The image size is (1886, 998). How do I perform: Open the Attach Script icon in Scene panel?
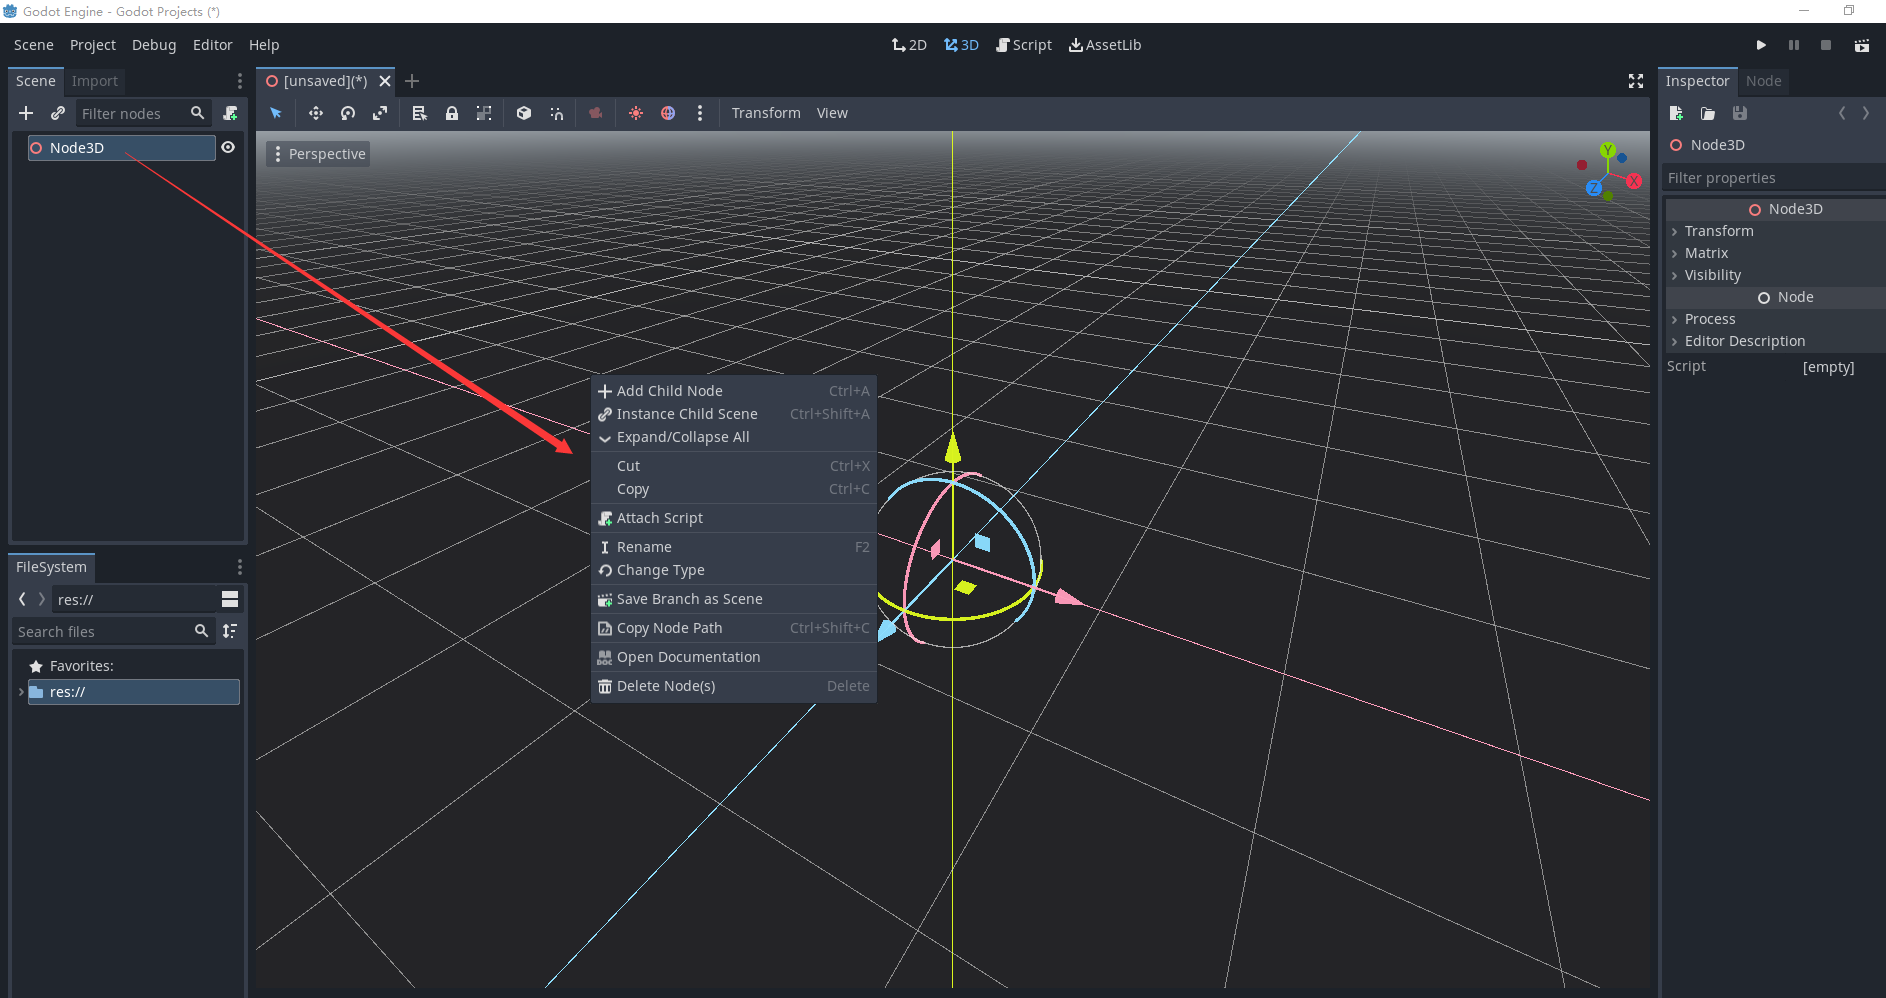pyautogui.click(x=230, y=113)
